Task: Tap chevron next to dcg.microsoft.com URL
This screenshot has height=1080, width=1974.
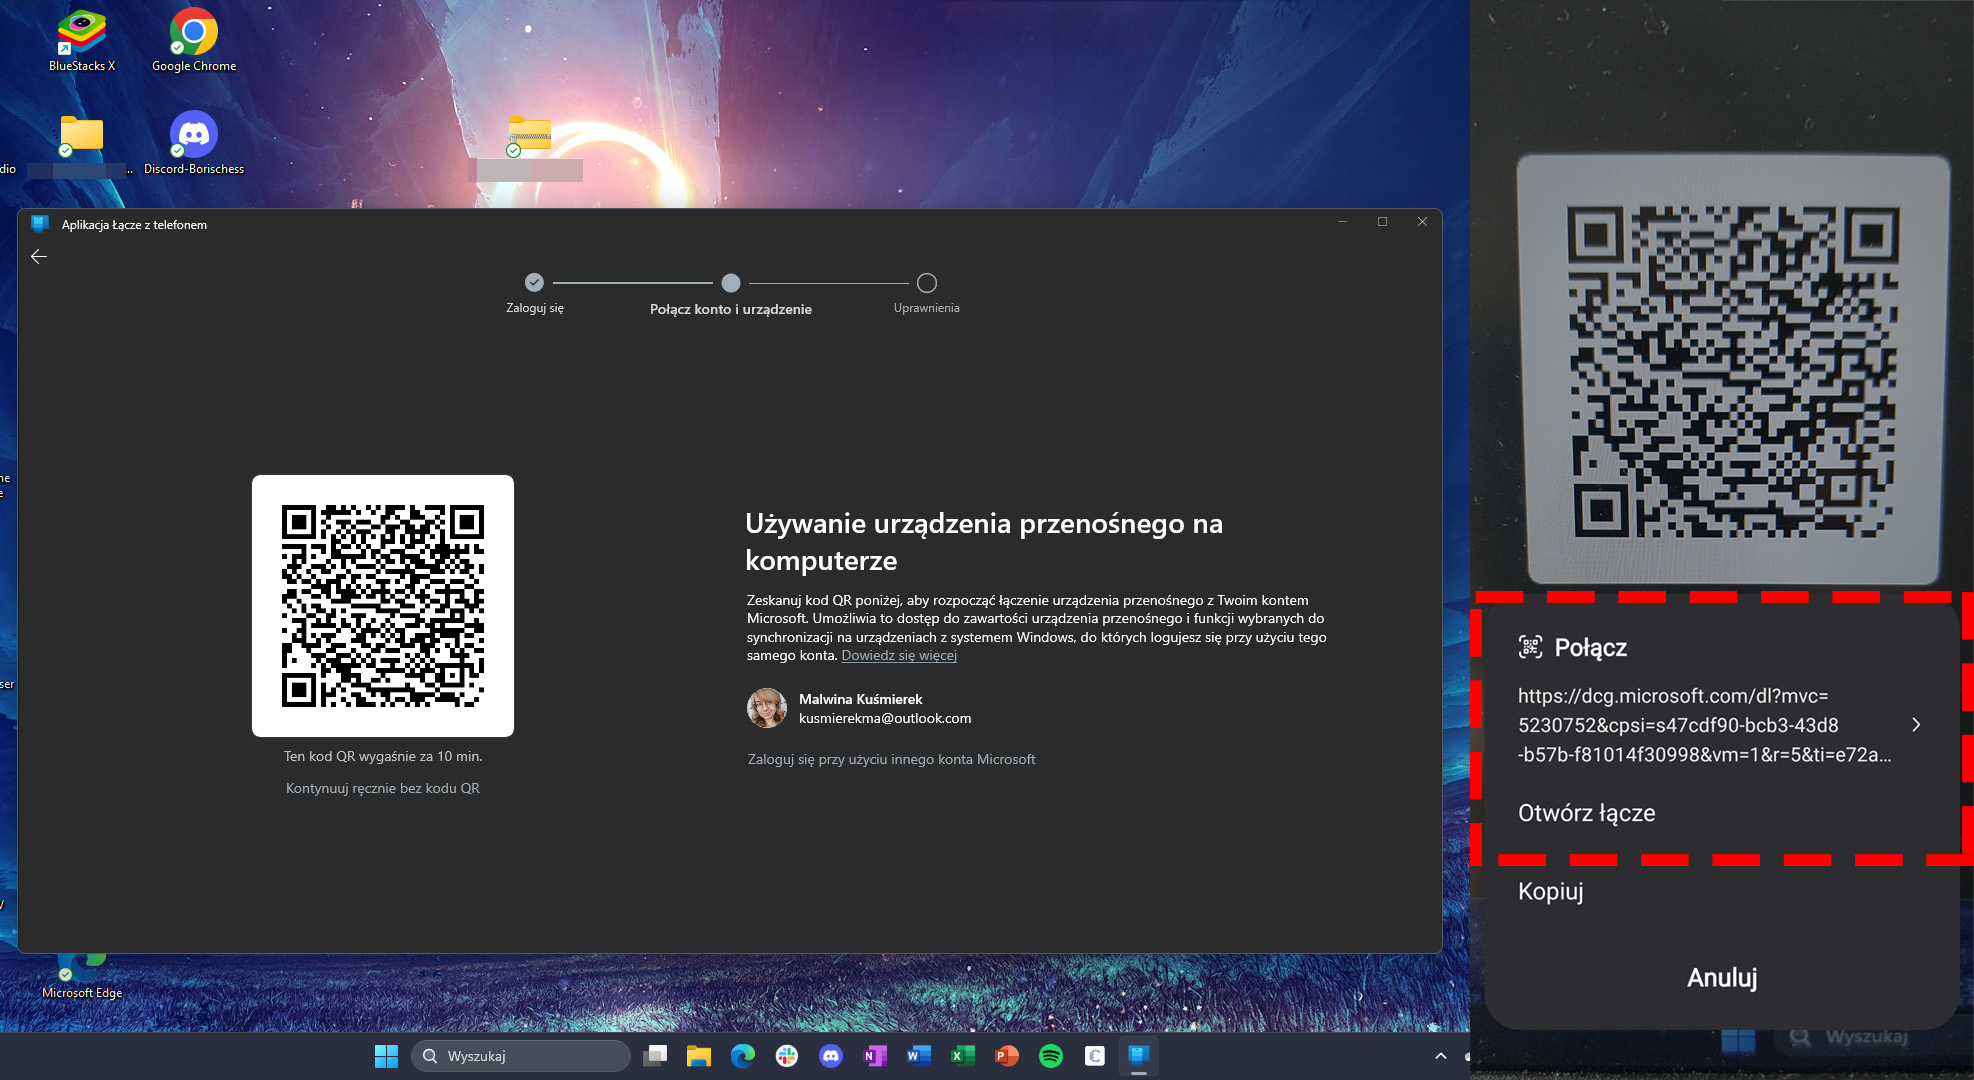Action: (1916, 725)
